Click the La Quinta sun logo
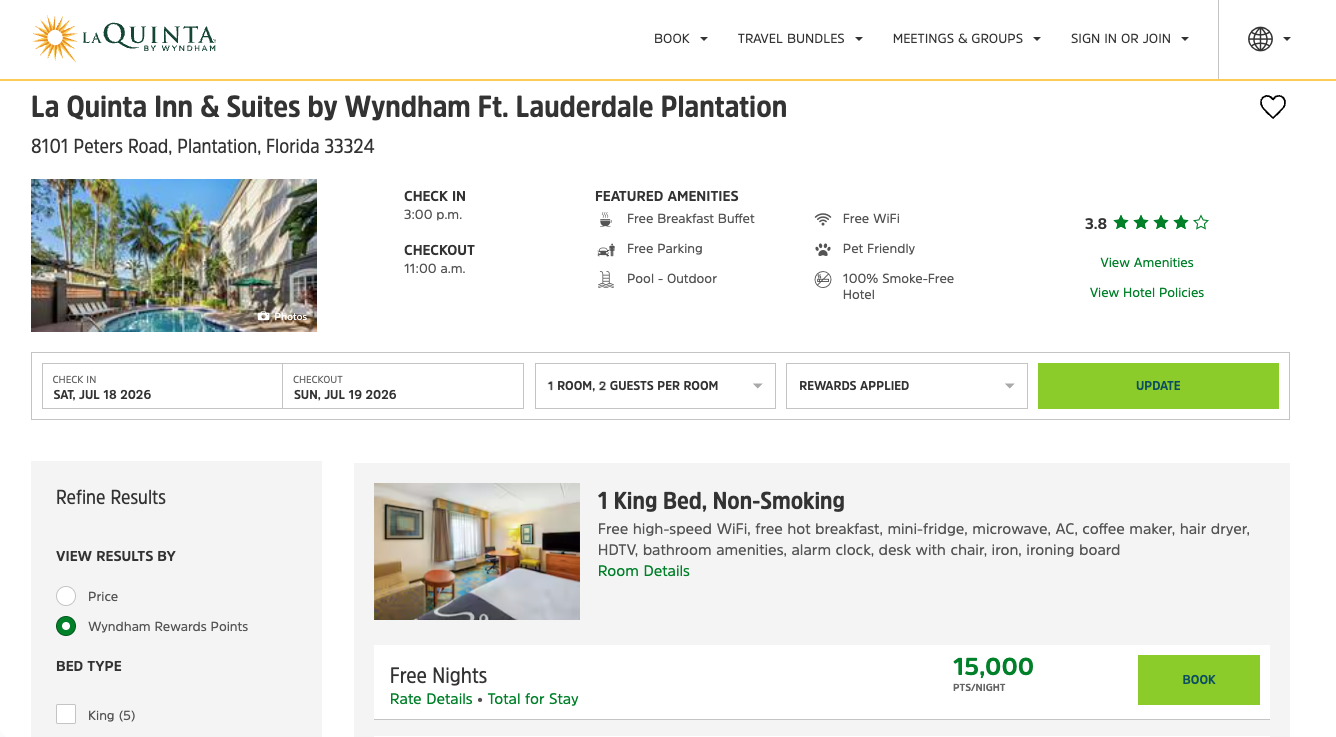This screenshot has width=1336, height=737. tap(55, 38)
